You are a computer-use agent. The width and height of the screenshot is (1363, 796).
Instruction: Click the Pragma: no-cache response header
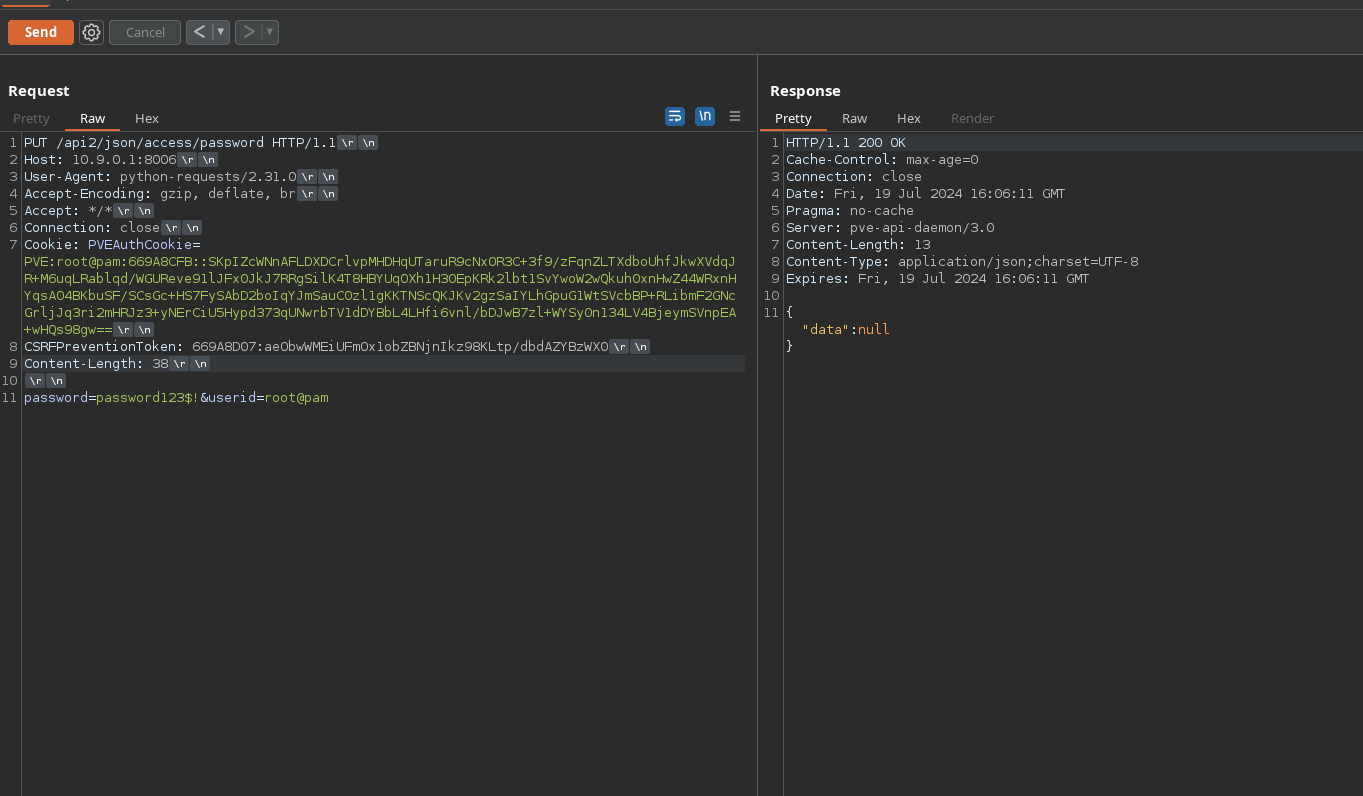pos(850,211)
